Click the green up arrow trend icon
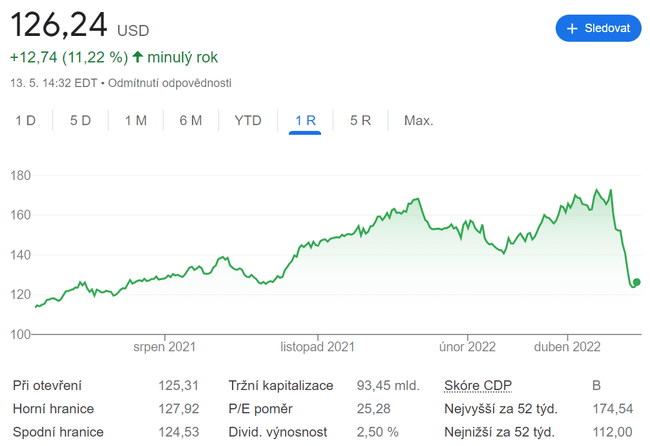The height and width of the screenshot is (446, 650). click(x=137, y=58)
